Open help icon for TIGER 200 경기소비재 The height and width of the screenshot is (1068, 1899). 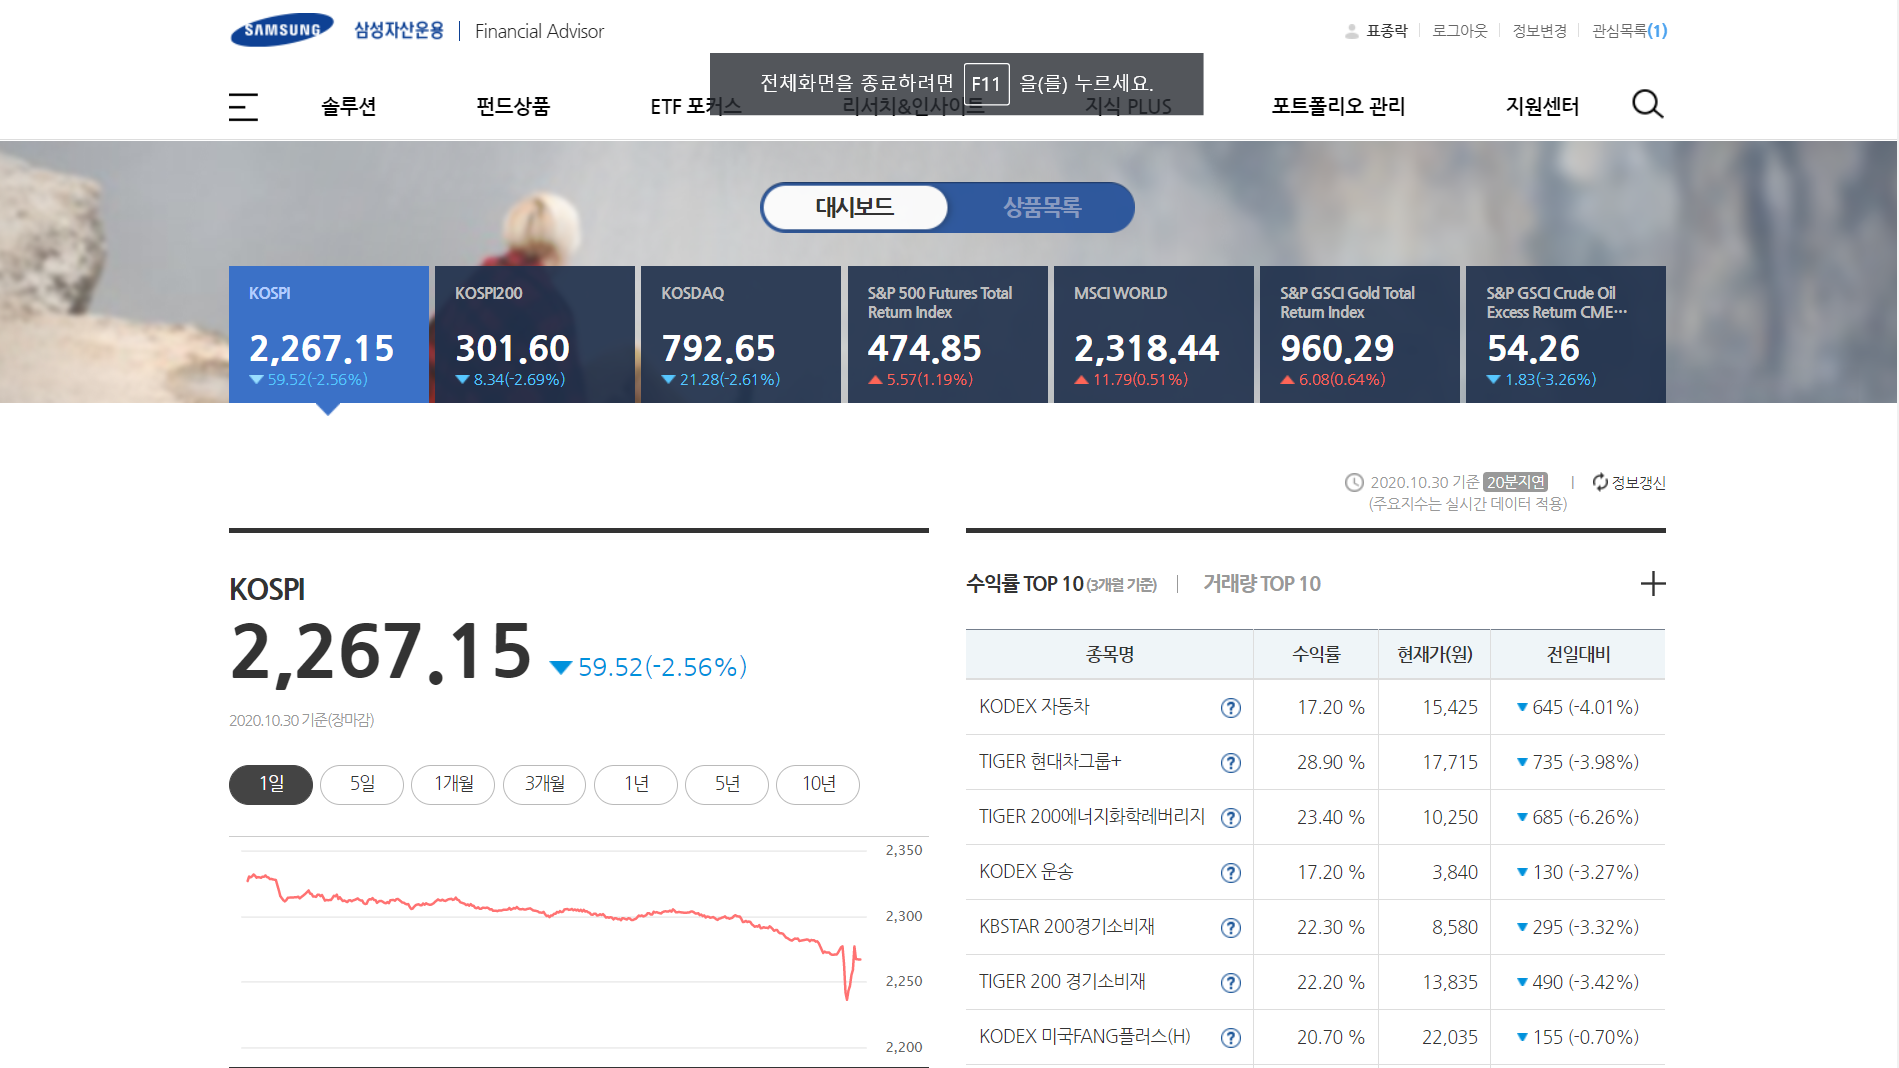click(x=1231, y=983)
